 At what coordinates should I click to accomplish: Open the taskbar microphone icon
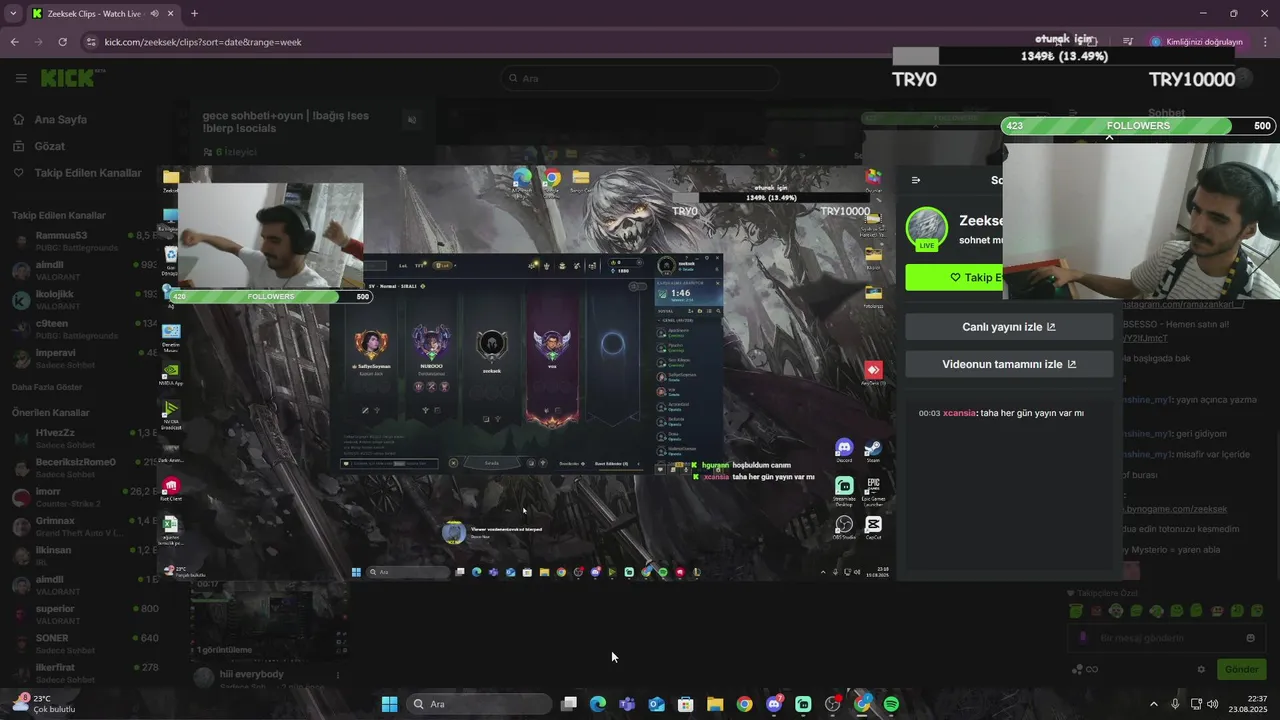click(x=1175, y=704)
